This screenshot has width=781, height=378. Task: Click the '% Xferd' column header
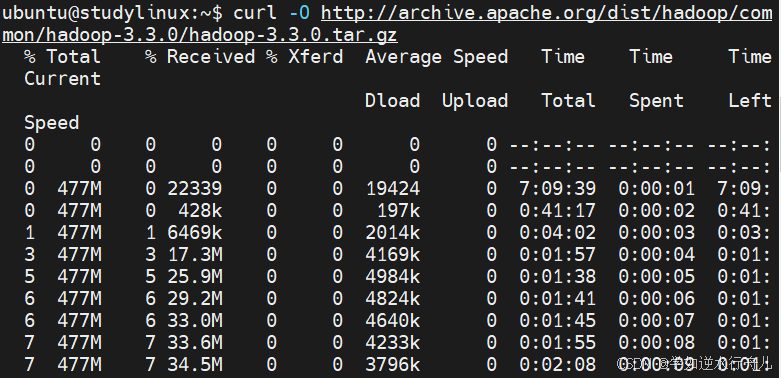point(304,56)
